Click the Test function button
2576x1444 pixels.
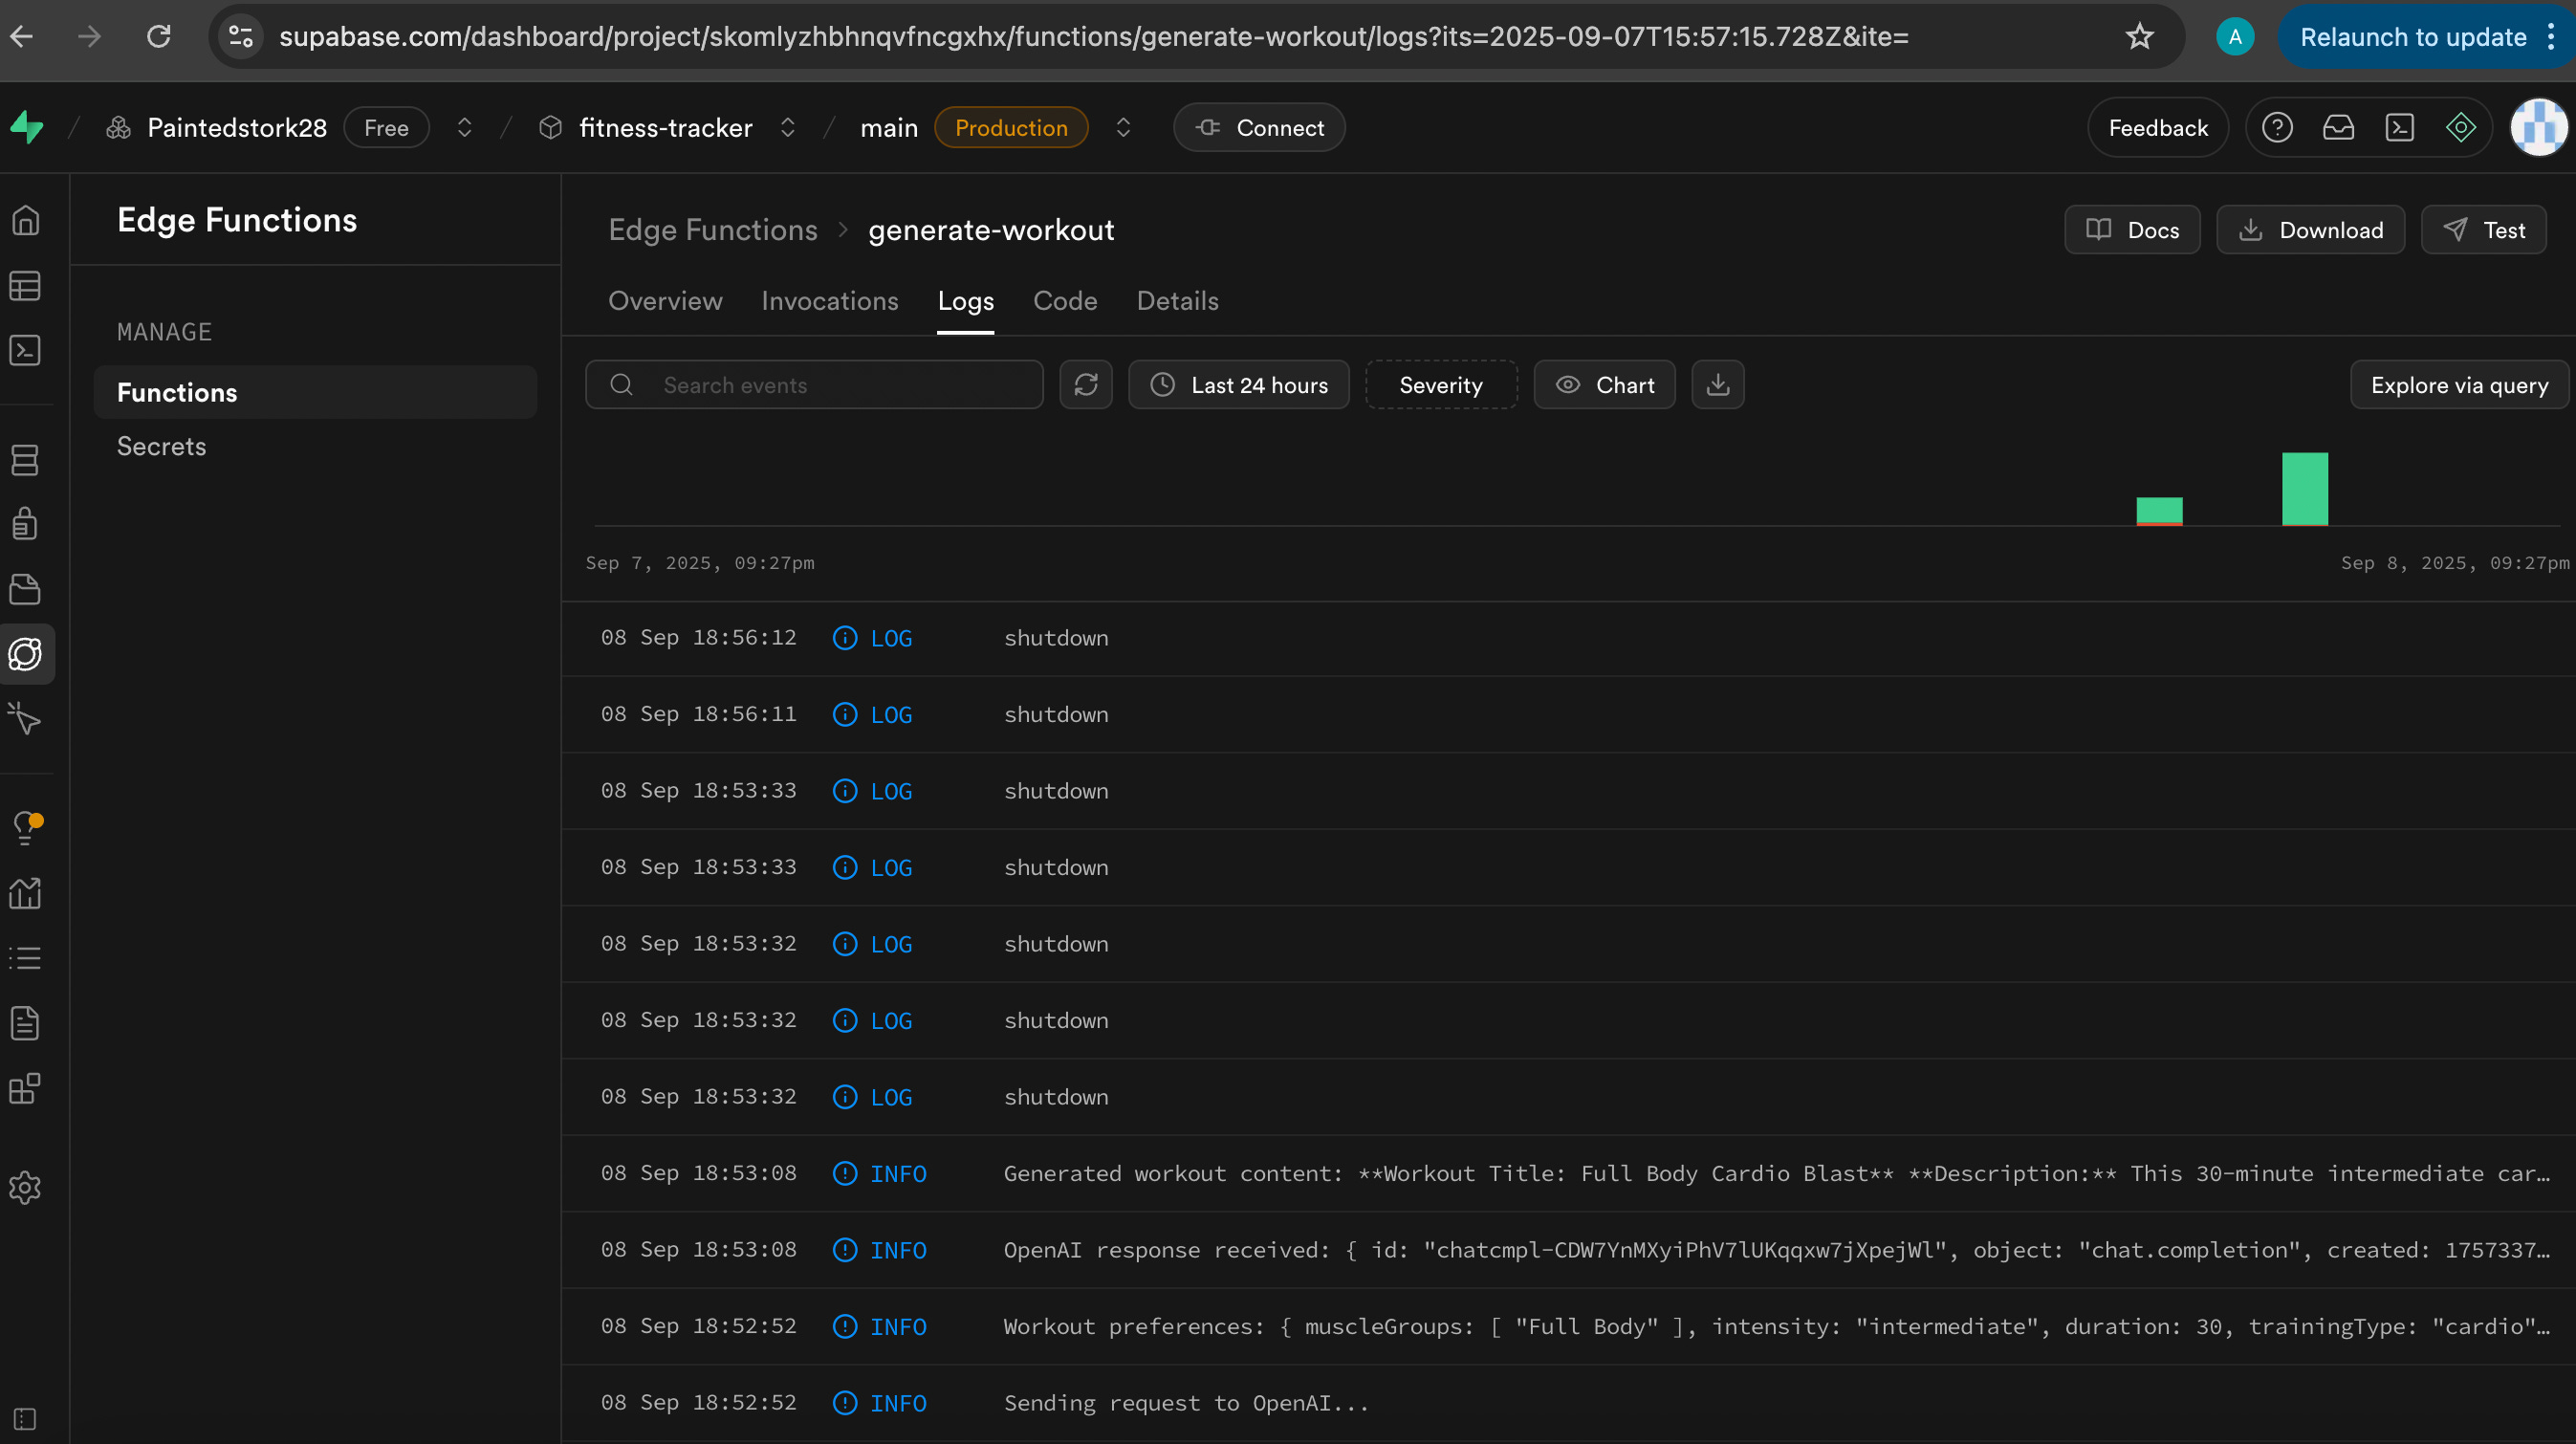2483,230
